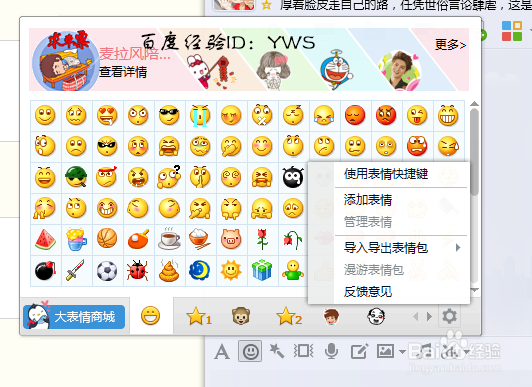
Task: Open the star 2 favorites tab
Action: [289, 316]
